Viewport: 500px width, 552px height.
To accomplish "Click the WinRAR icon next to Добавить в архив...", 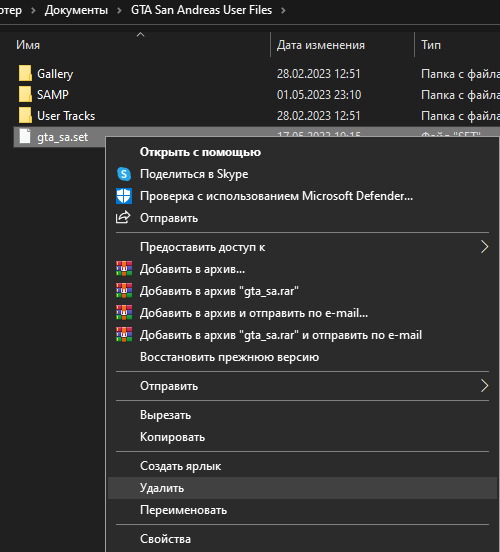I will (124, 269).
